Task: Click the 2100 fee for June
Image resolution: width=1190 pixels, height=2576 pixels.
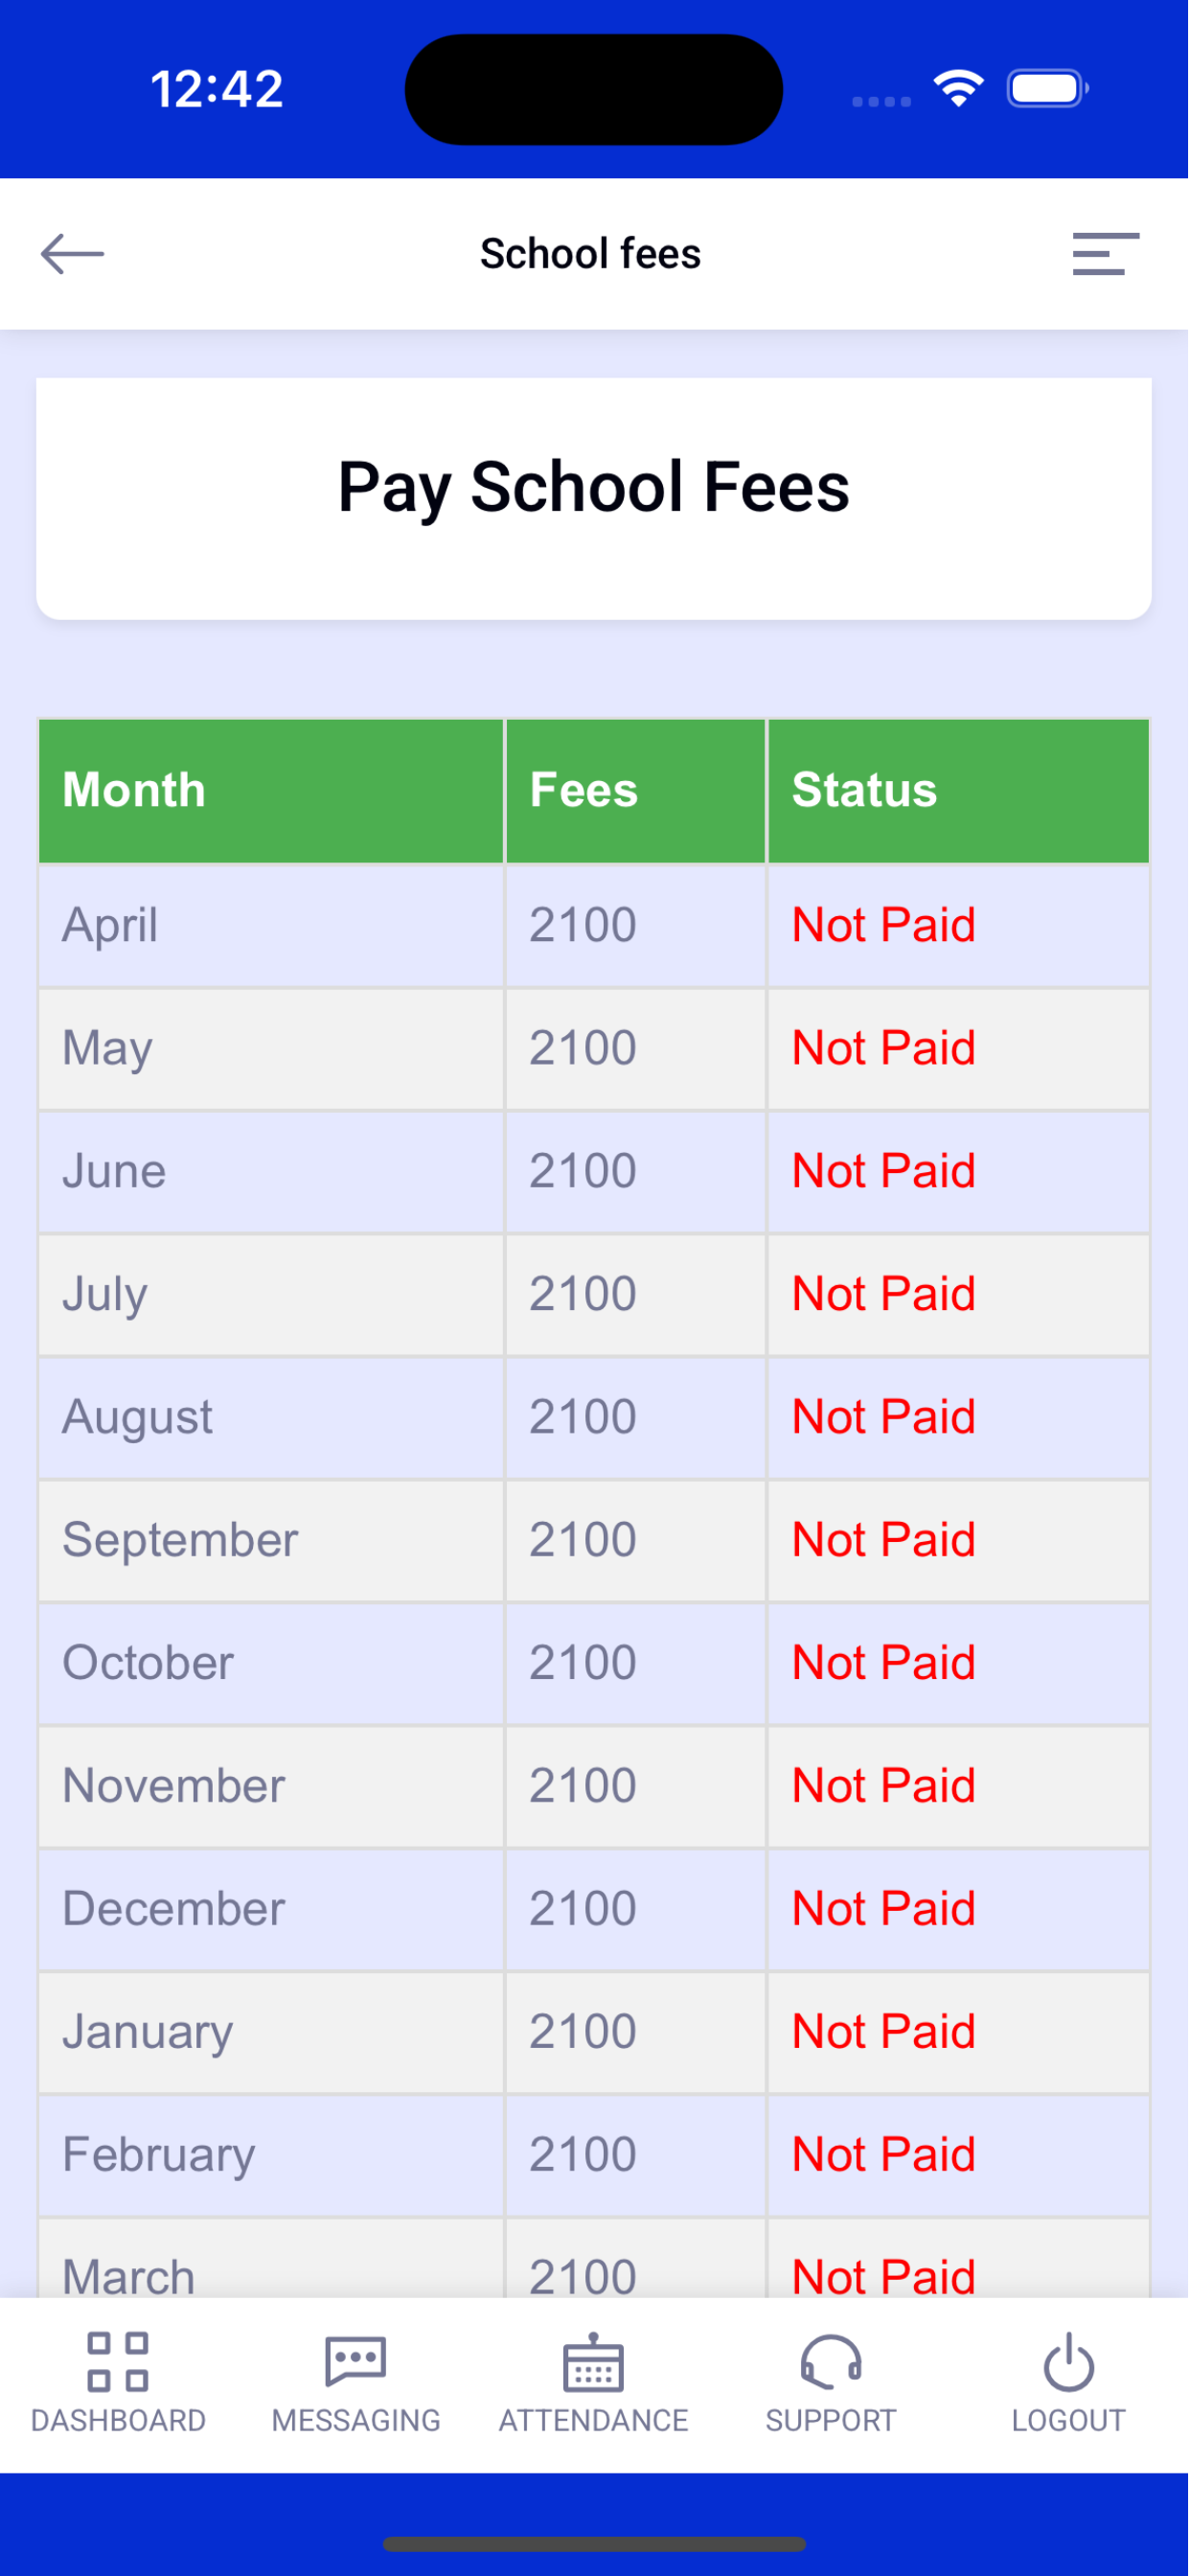Action: click(583, 1171)
